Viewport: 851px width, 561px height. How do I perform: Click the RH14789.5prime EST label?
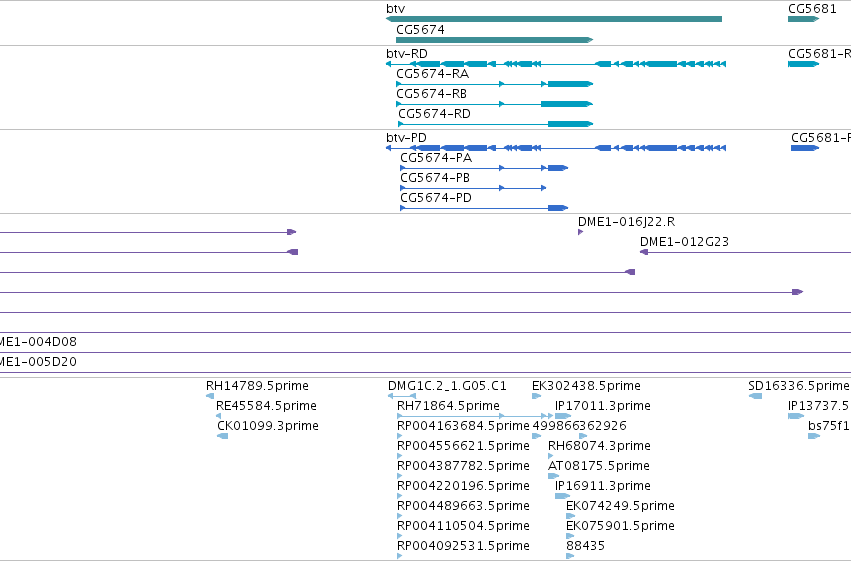point(257,386)
